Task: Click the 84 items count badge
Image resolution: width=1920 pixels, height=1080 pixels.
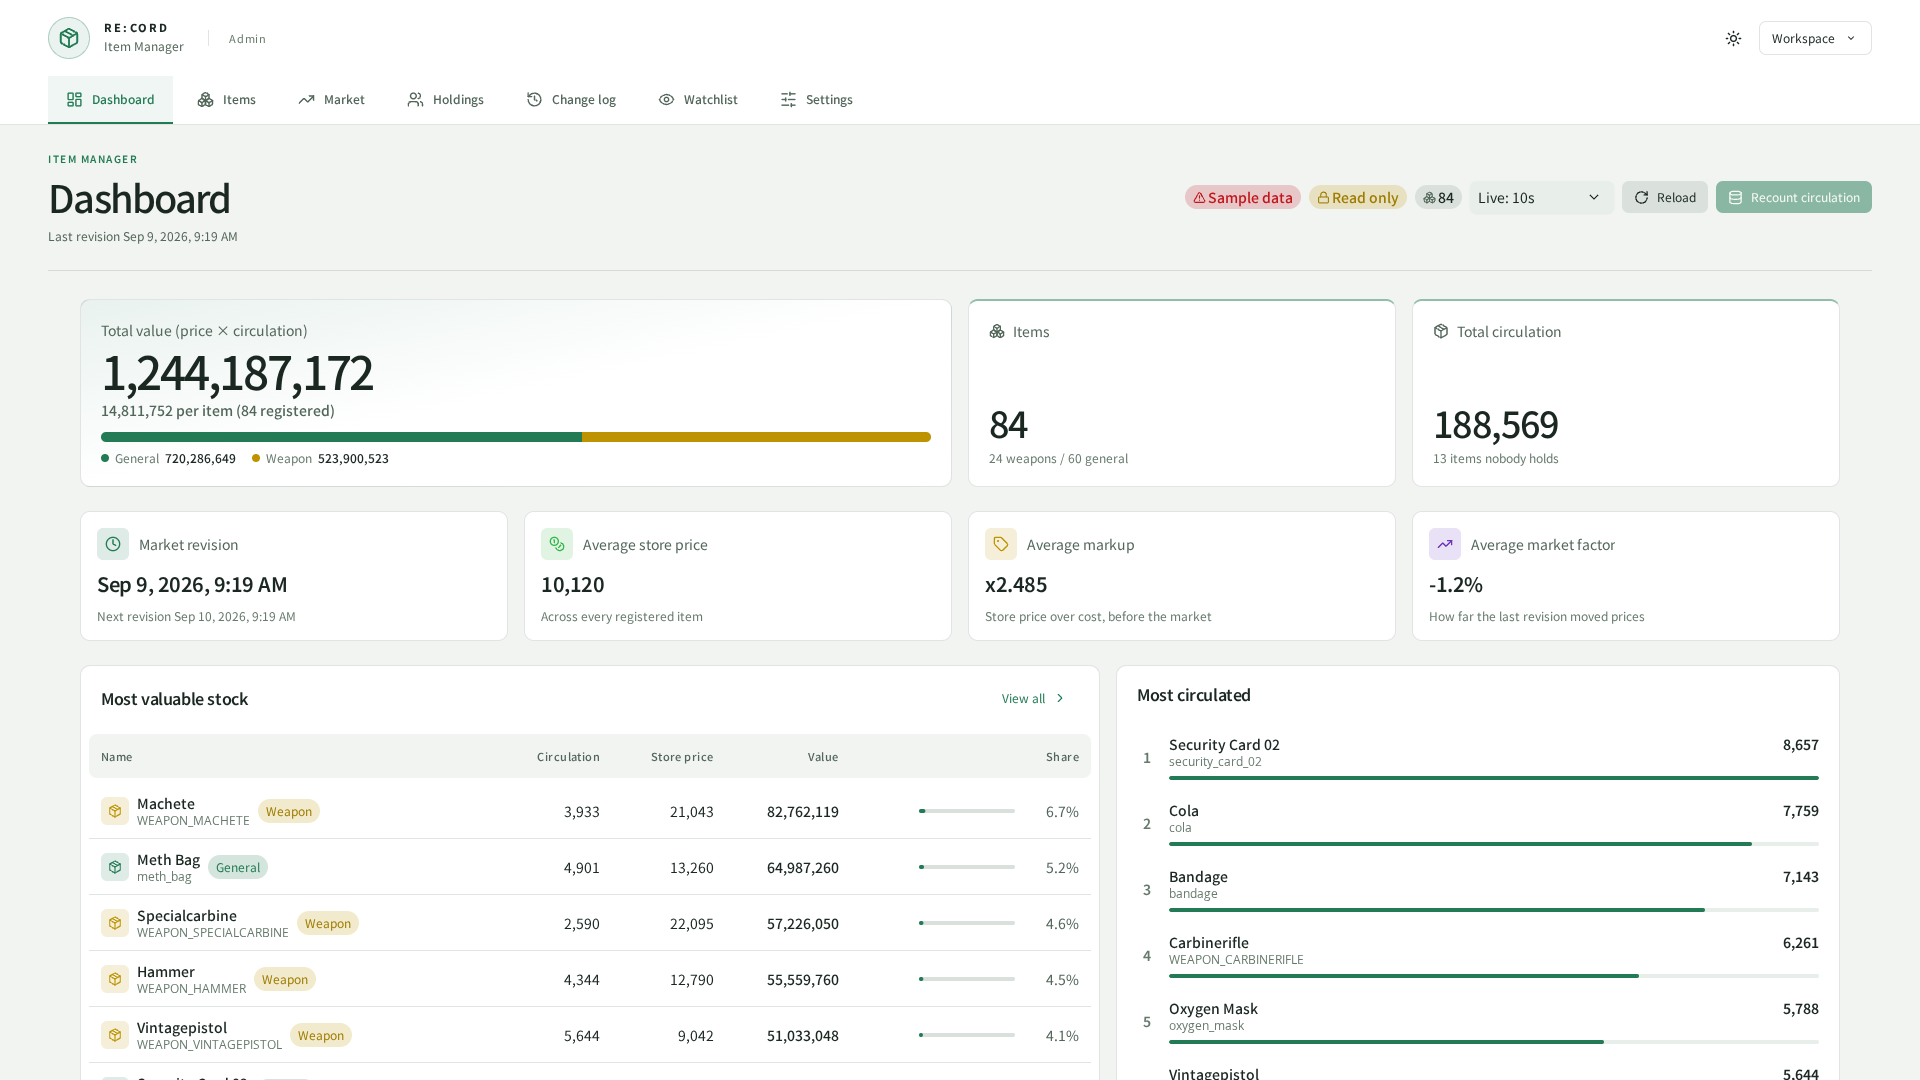Action: tap(1438, 198)
